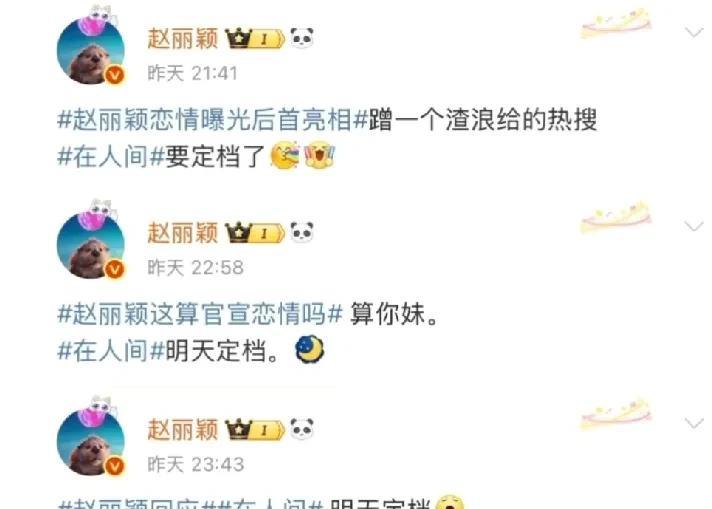Click the moon emoji in second post

click(x=310, y=350)
